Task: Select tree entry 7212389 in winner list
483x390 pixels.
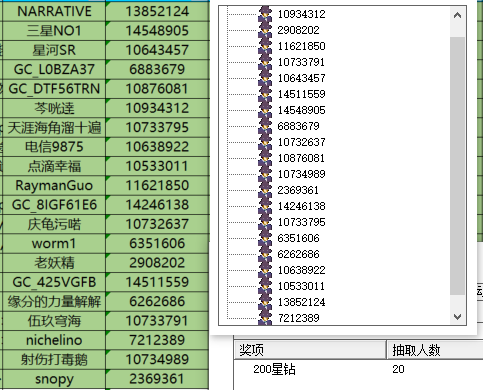Action: [x=298, y=318]
